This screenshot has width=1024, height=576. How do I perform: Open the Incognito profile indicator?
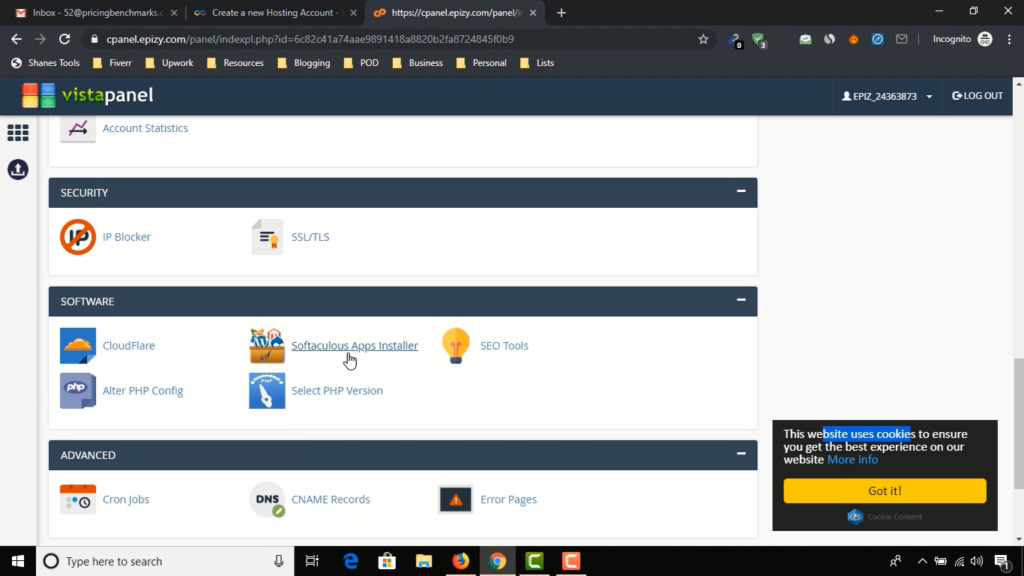click(x=962, y=39)
